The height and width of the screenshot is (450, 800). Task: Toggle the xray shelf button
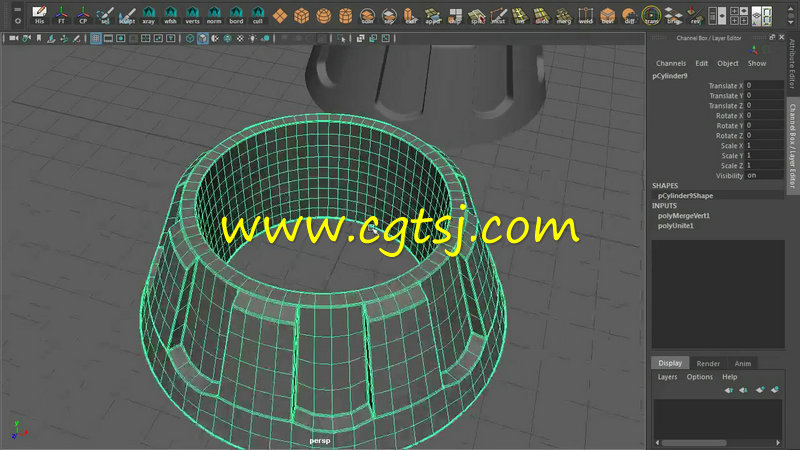point(148,15)
